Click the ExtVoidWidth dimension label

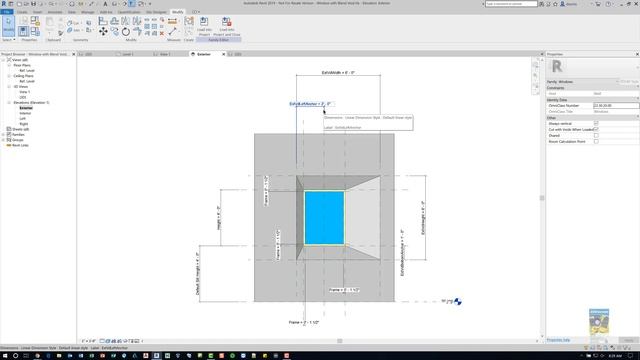tap(338, 73)
